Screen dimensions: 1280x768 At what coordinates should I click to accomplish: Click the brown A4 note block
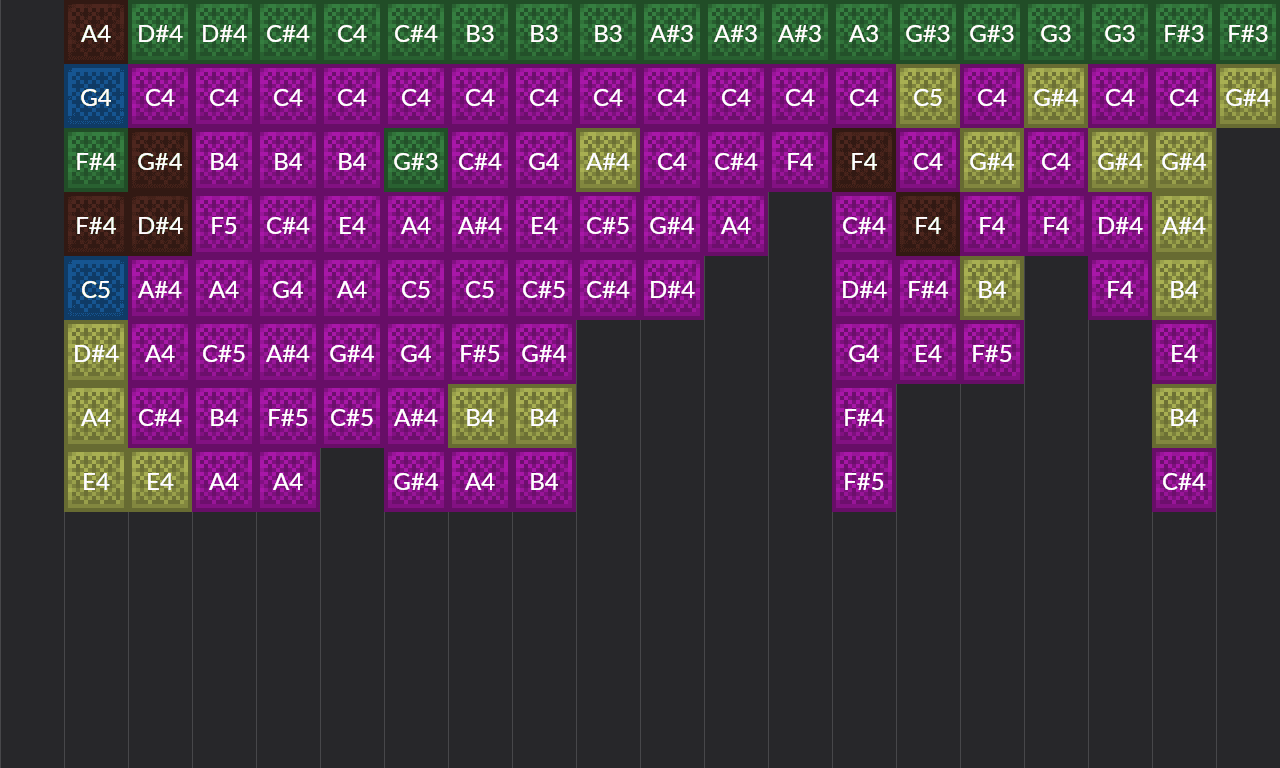pos(96,33)
